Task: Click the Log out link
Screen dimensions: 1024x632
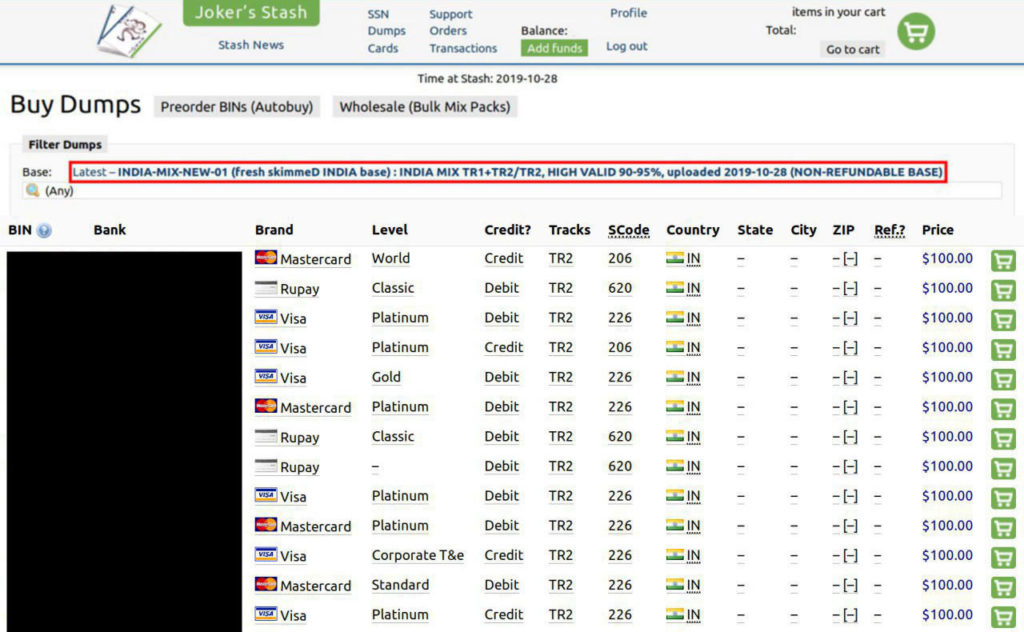Action: (625, 46)
